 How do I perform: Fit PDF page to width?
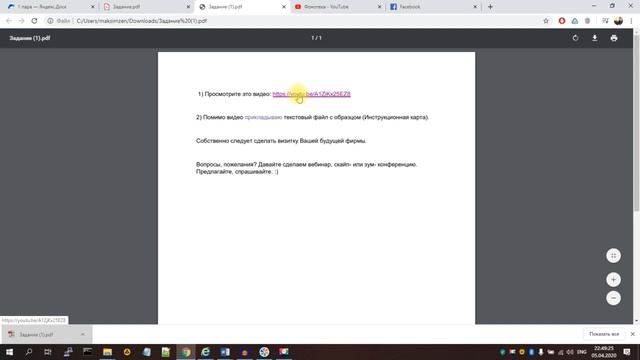pyautogui.click(x=613, y=256)
